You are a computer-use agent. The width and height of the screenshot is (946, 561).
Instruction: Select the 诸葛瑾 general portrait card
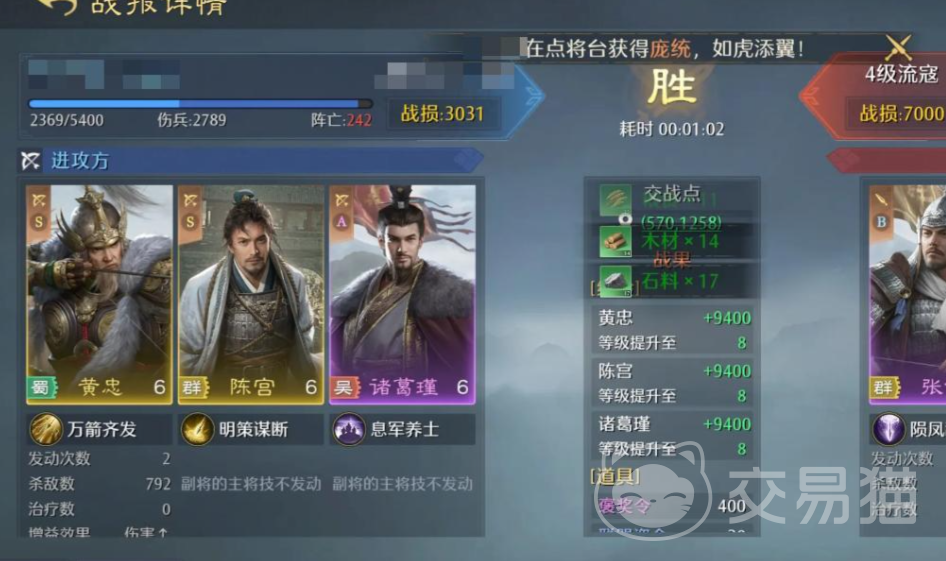(x=402, y=294)
